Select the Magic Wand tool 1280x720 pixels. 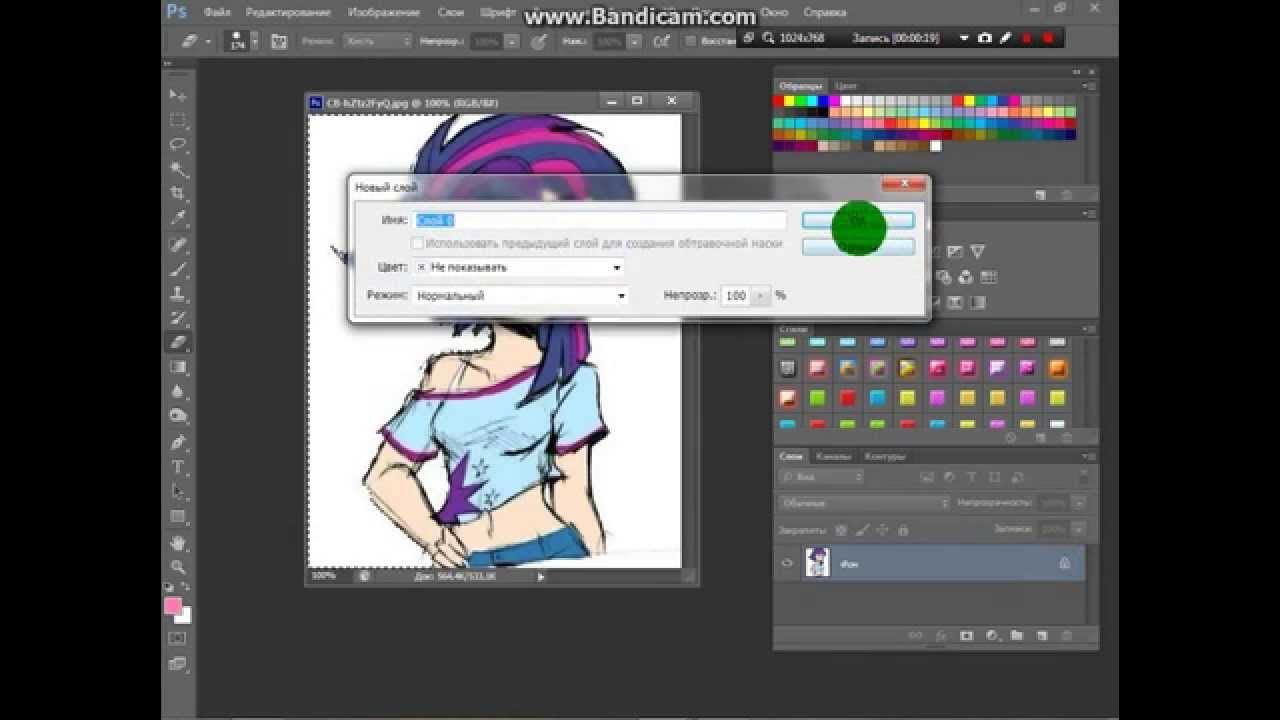click(x=178, y=170)
